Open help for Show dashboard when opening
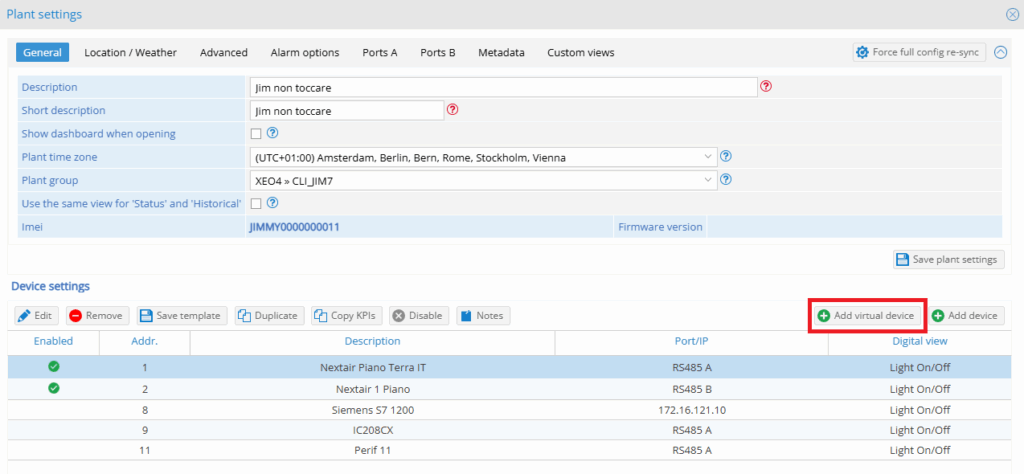Image resolution: width=1024 pixels, height=474 pixels. [x=273, y=133]
